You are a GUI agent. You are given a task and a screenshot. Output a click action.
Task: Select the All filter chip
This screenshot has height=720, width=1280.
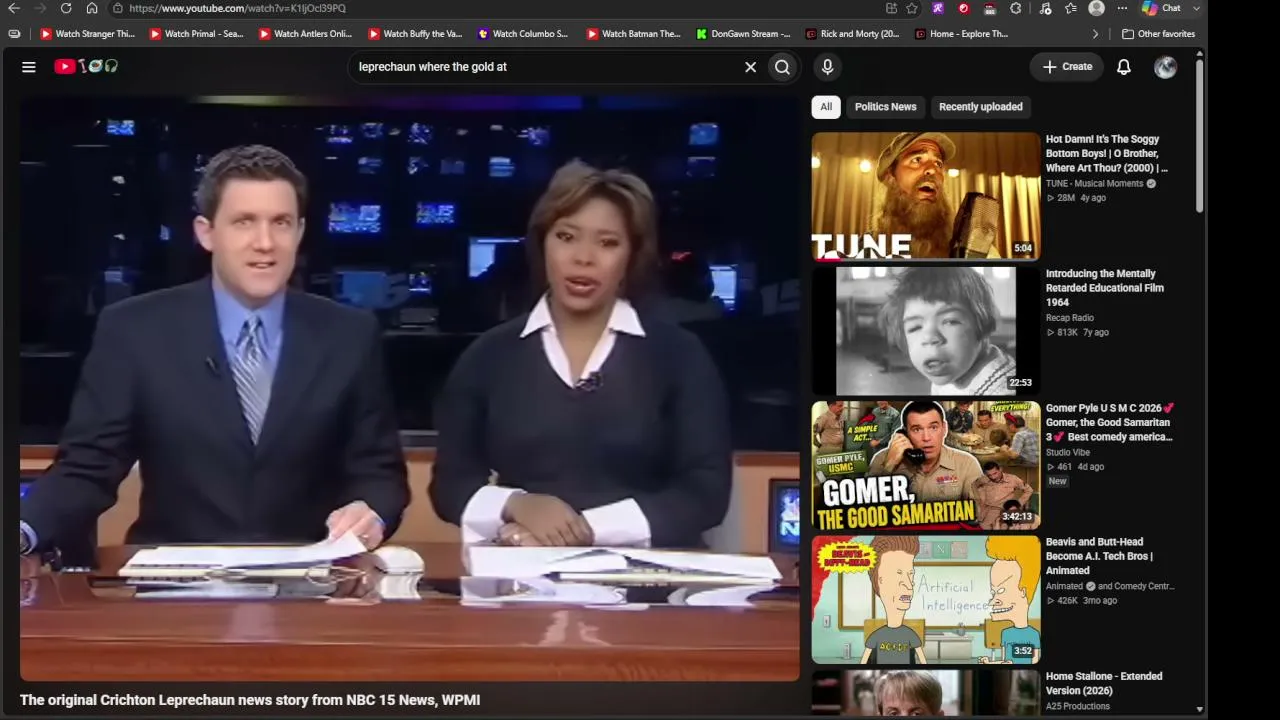(x=826, y=107)
